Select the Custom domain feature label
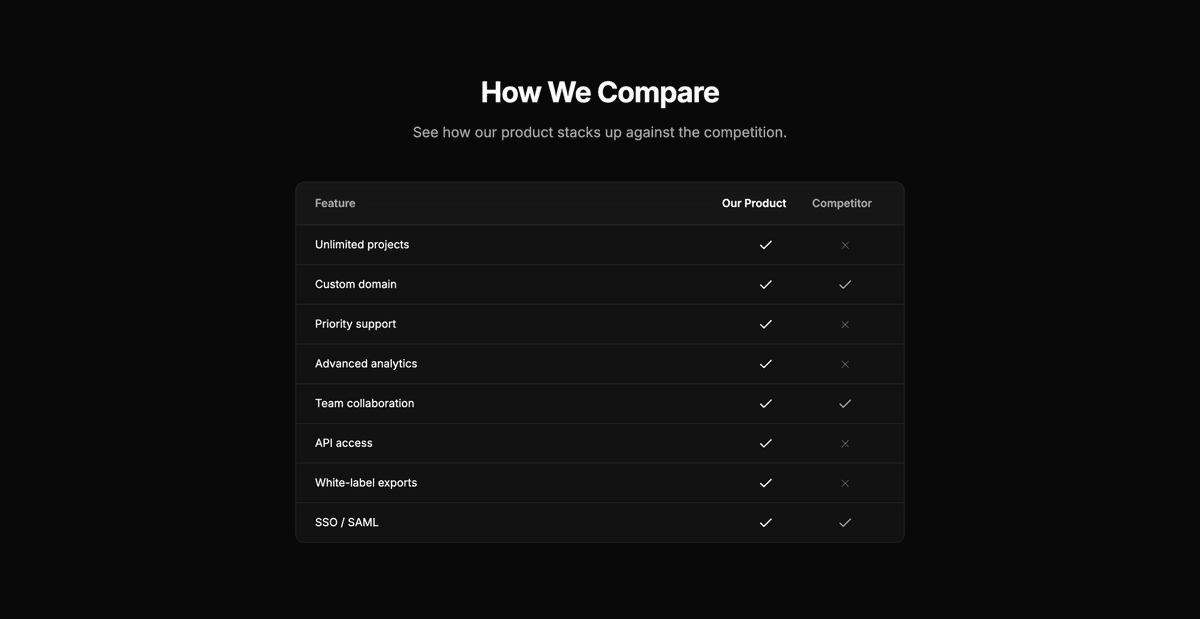 355,284
